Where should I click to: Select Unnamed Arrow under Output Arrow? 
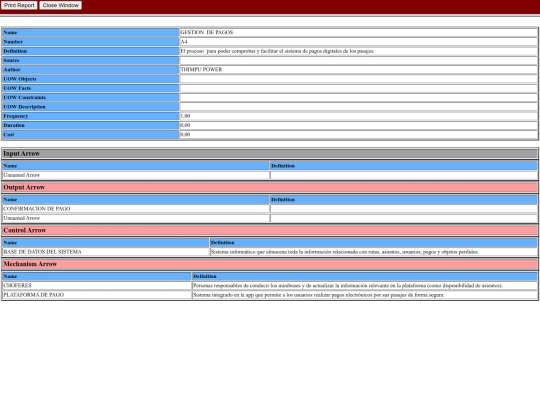(22, 218)
